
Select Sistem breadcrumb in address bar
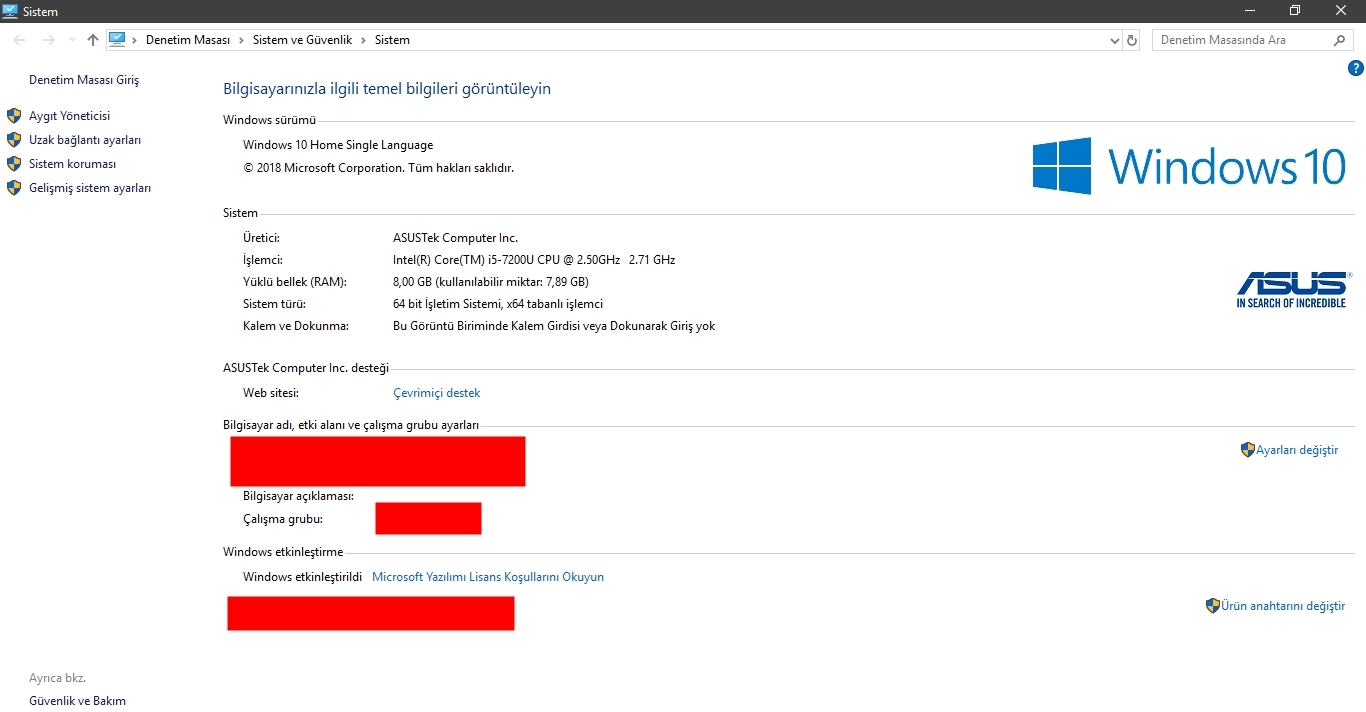coord(392,40)
